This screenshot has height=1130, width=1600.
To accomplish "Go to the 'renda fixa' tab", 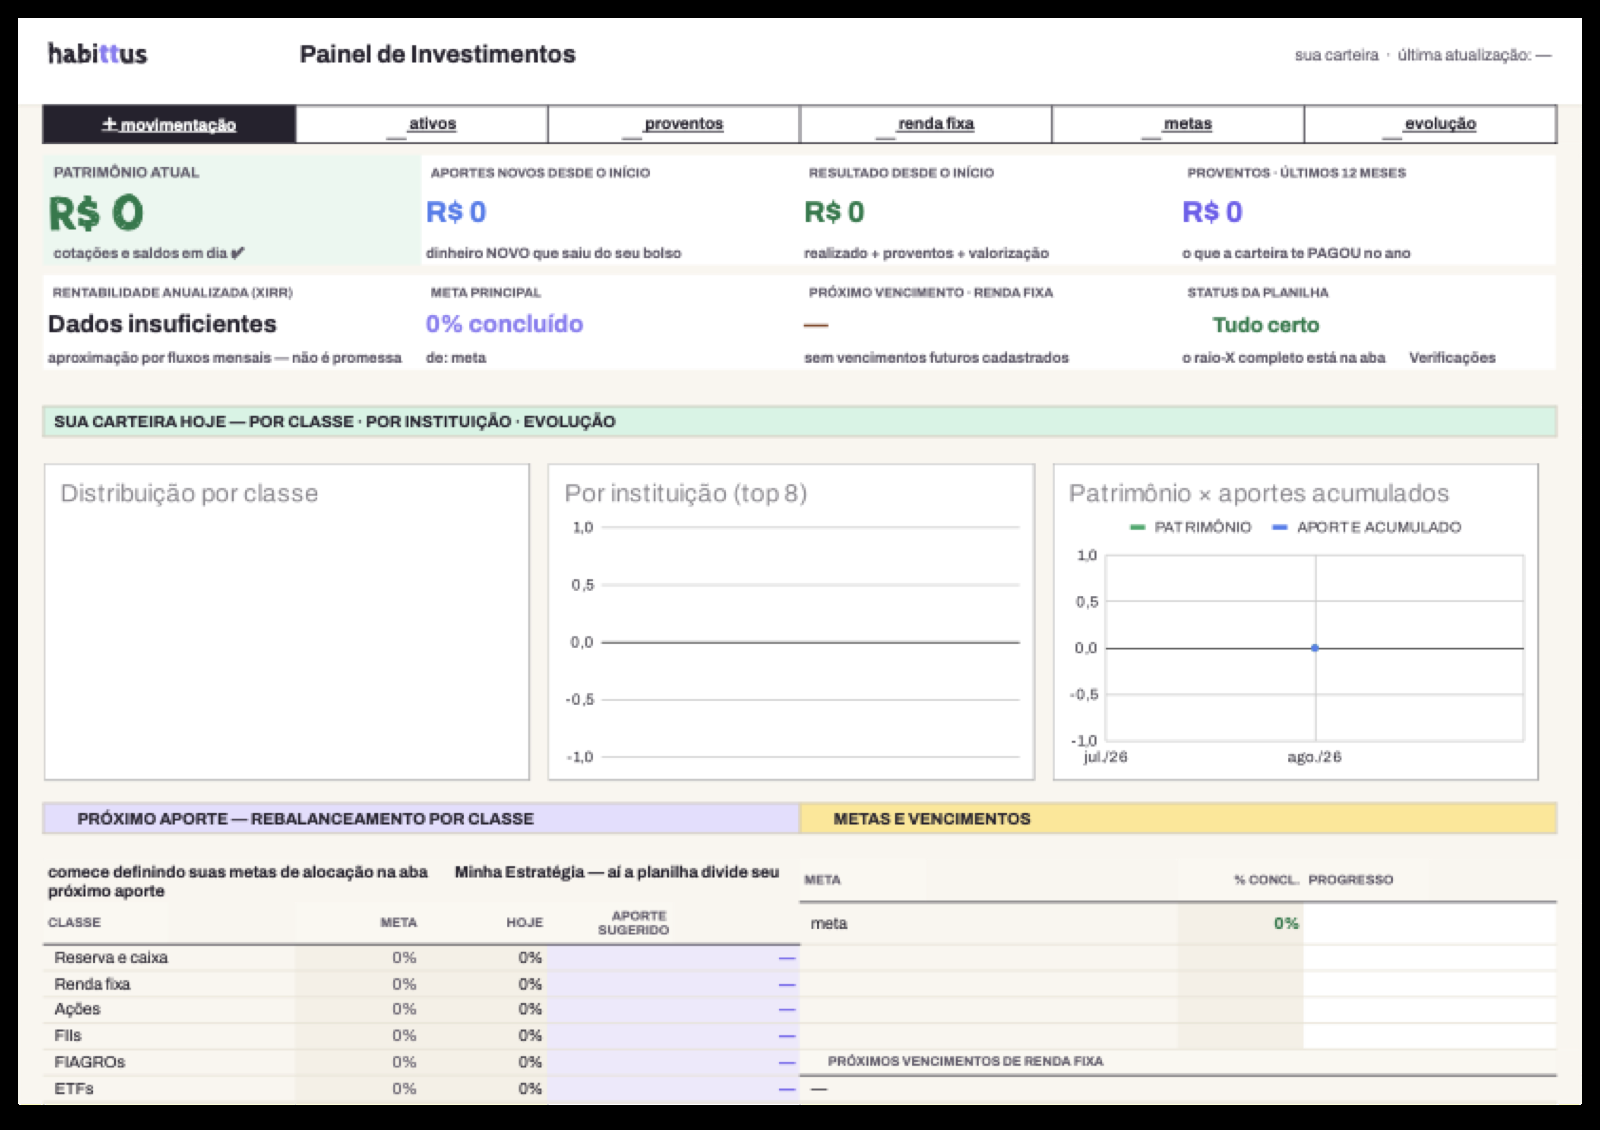I will (x=926, y=124).
